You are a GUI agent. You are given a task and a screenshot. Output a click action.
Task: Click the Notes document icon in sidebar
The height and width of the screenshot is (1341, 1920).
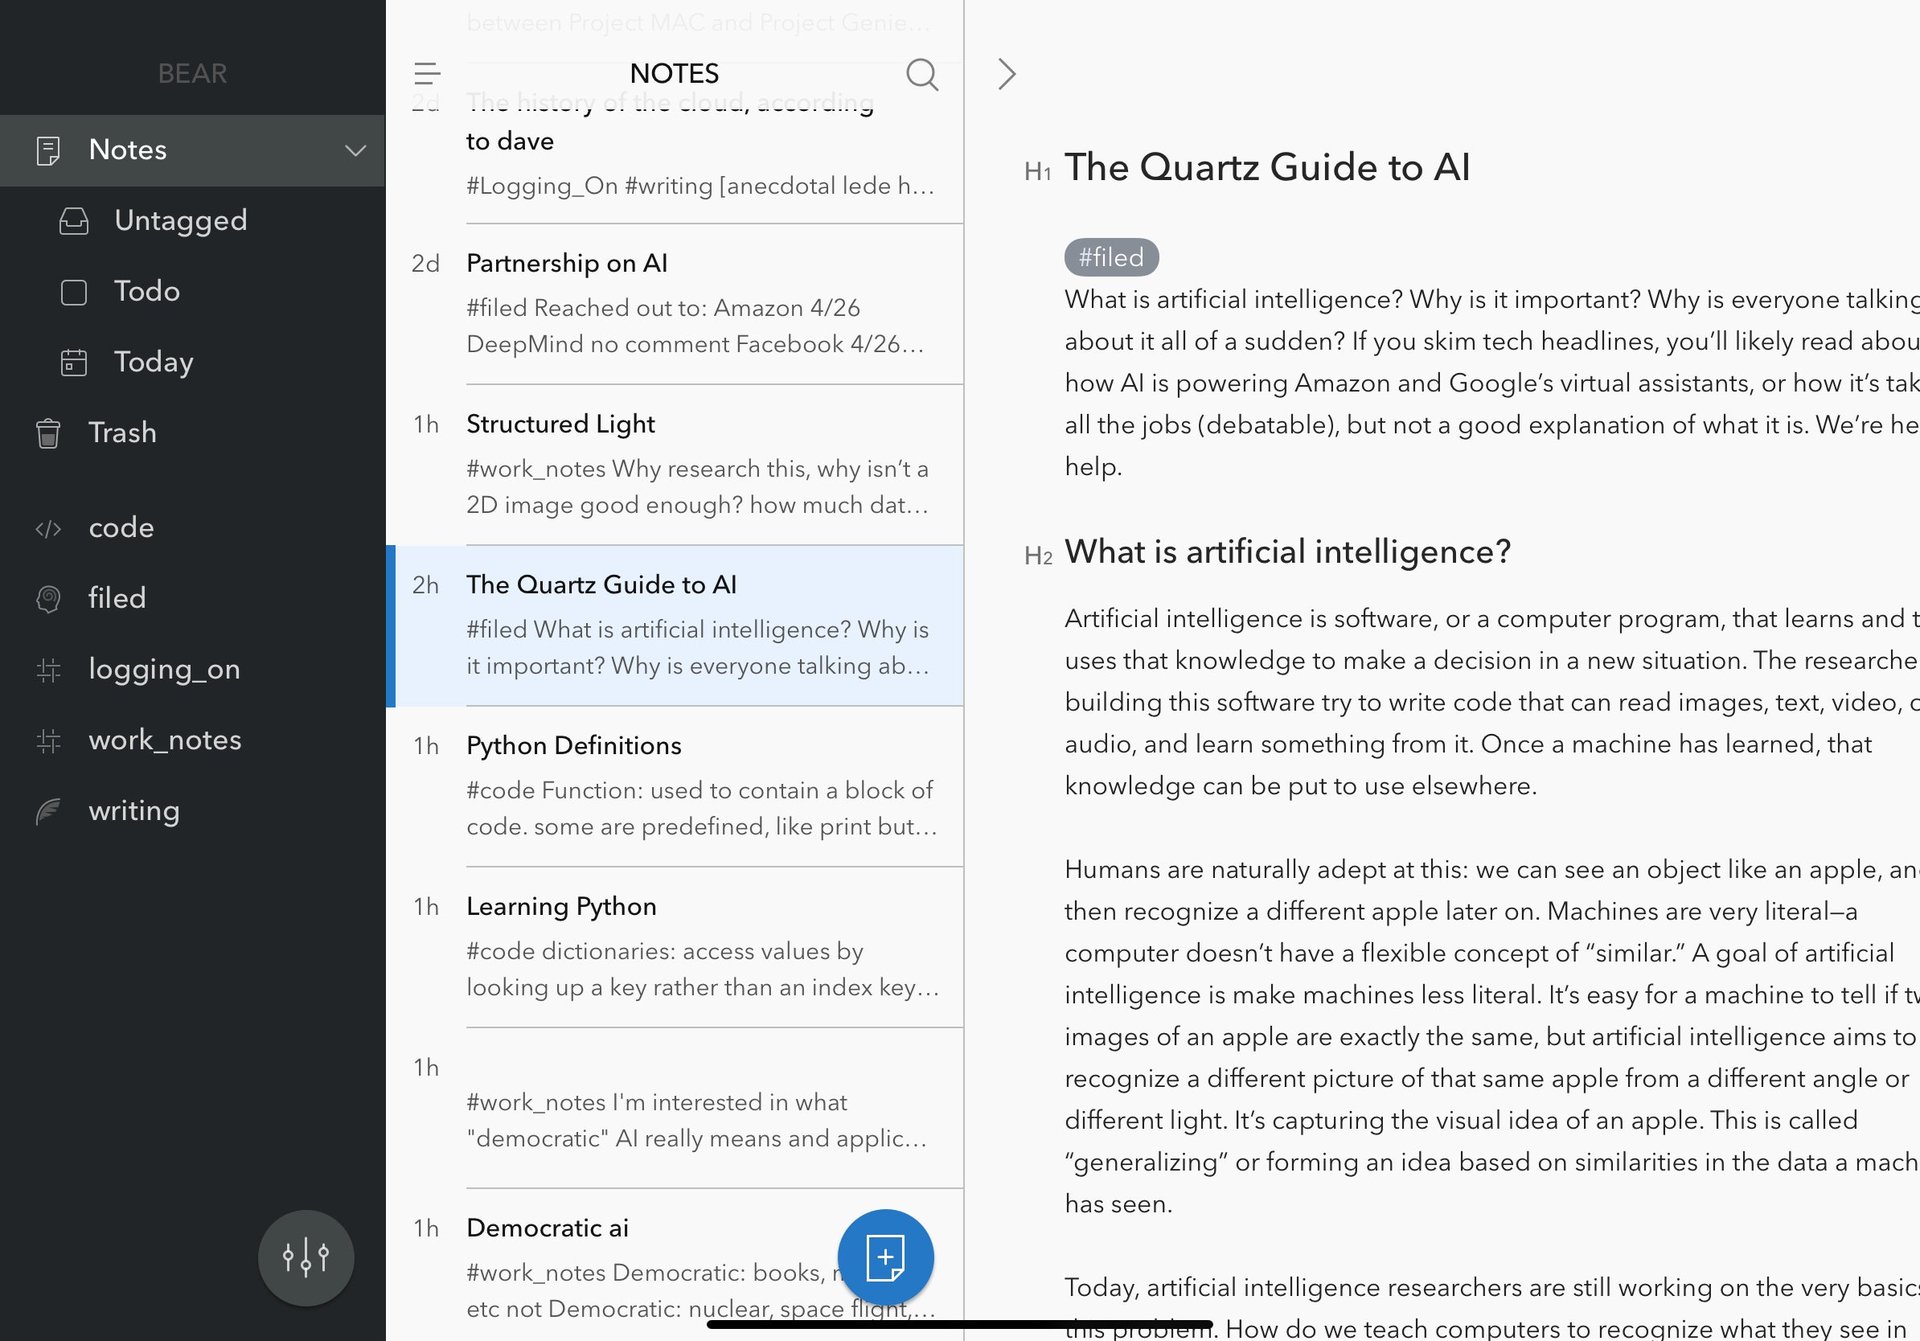[x=48, y=150]
